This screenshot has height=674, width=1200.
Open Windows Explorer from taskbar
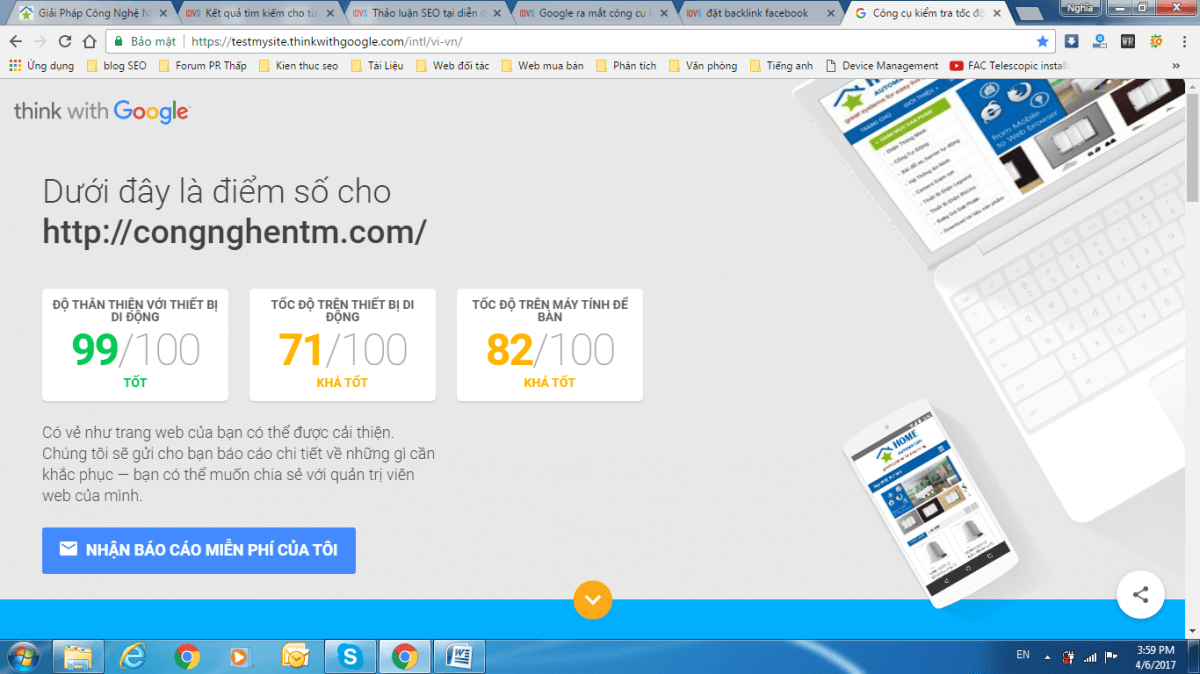pyautogui.click(x=78, y=656)
